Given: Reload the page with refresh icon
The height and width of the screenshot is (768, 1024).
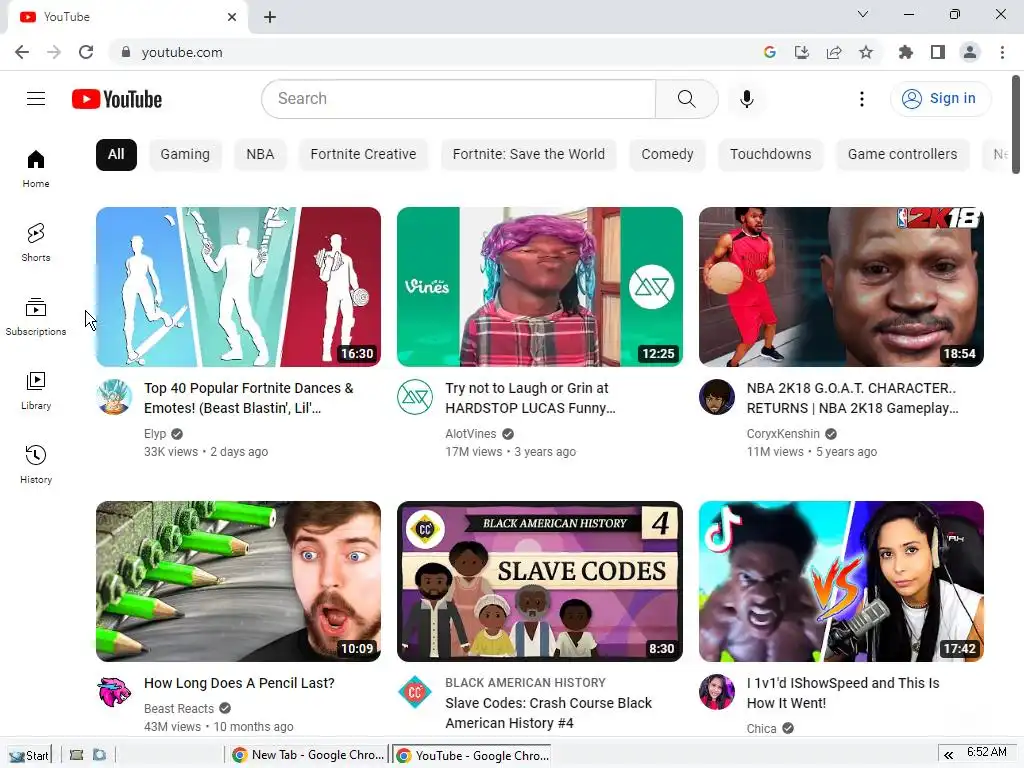Looking at the screenshot, I should (86, 52).
